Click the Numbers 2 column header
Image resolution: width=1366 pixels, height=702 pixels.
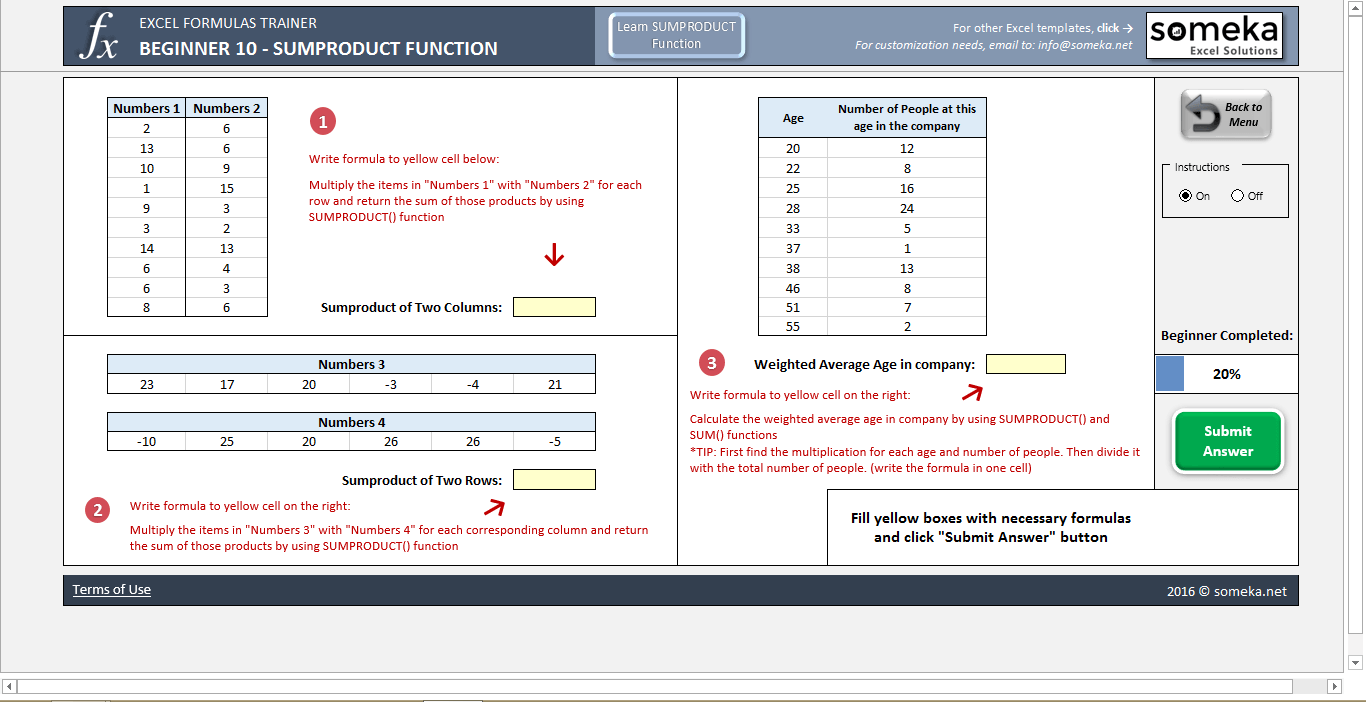coord(227,108)
